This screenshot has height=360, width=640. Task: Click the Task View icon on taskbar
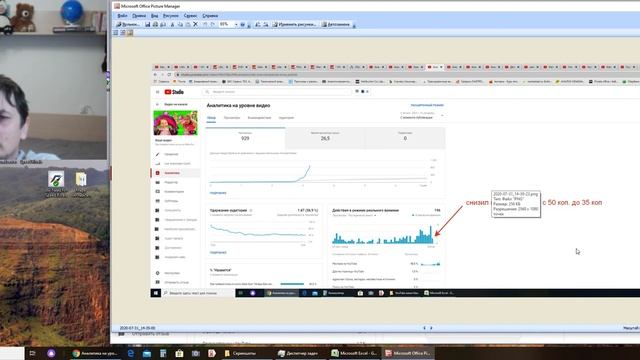click(32, 353)
